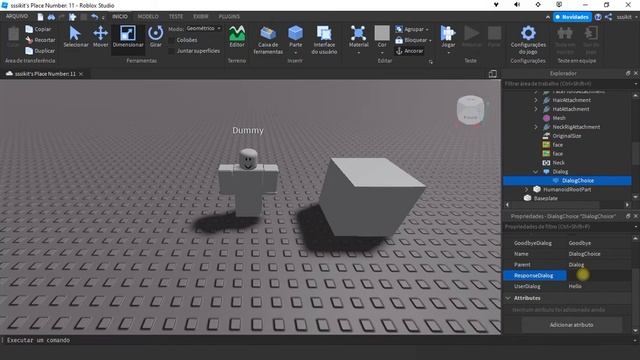640x360 pixels.
Task: Open the Cor color picker swatch
Action: pos(382,33)
